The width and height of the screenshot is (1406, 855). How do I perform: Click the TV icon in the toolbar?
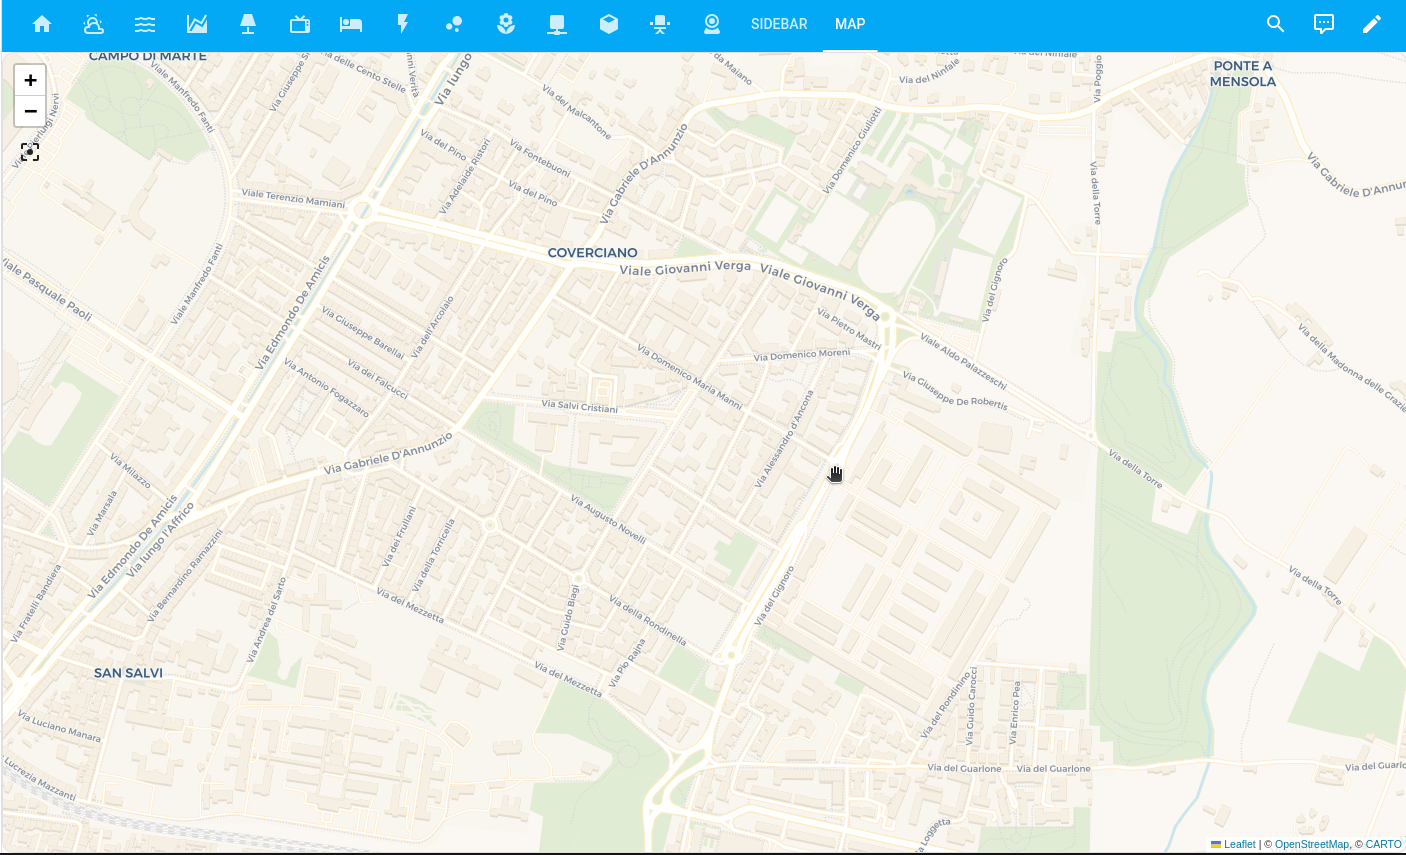coord(299,23)
